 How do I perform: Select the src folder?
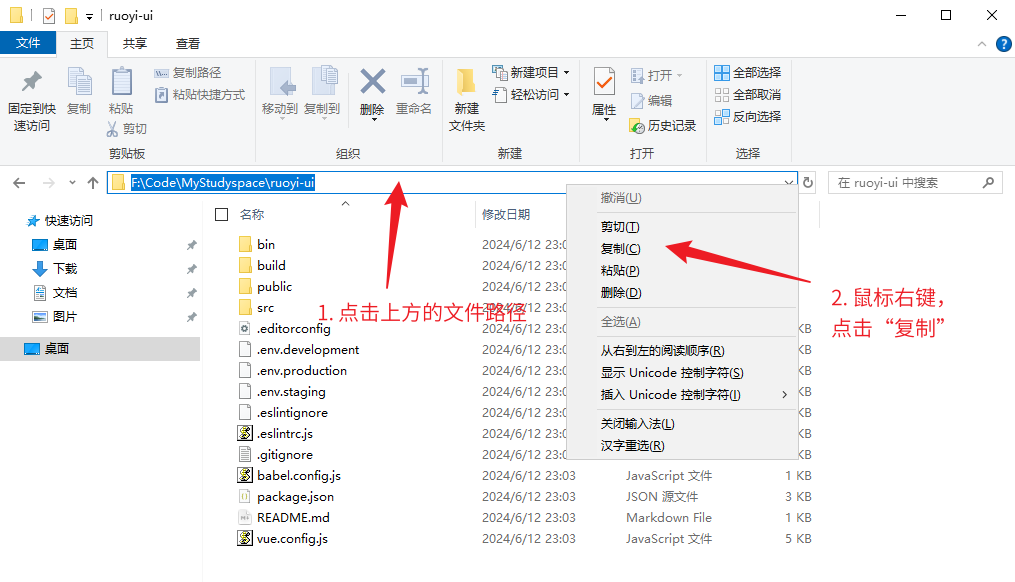click(x=265, y=308)
